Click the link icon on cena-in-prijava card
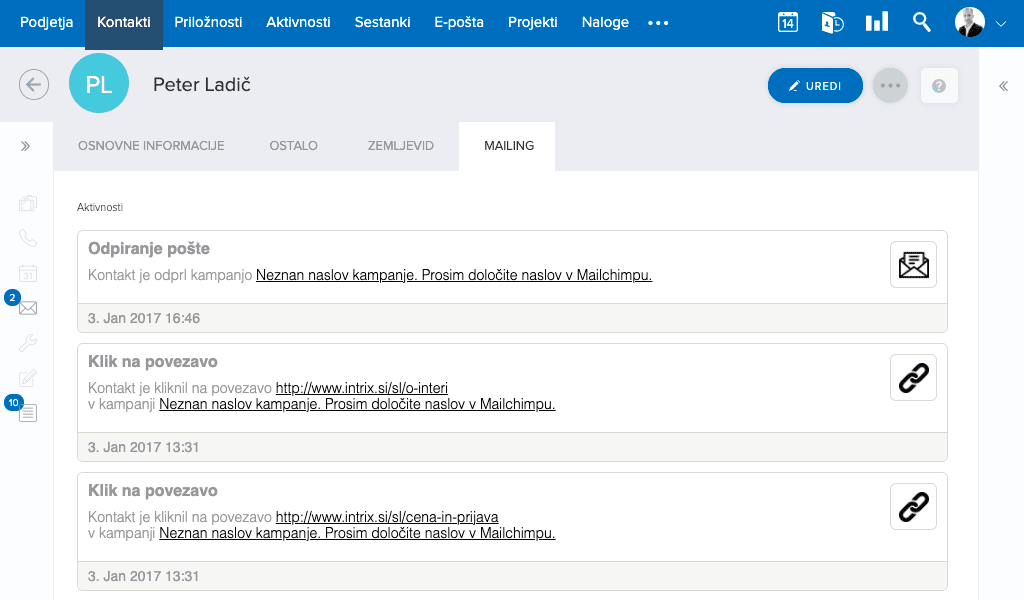1024x600 pixels. coord(913,507)
